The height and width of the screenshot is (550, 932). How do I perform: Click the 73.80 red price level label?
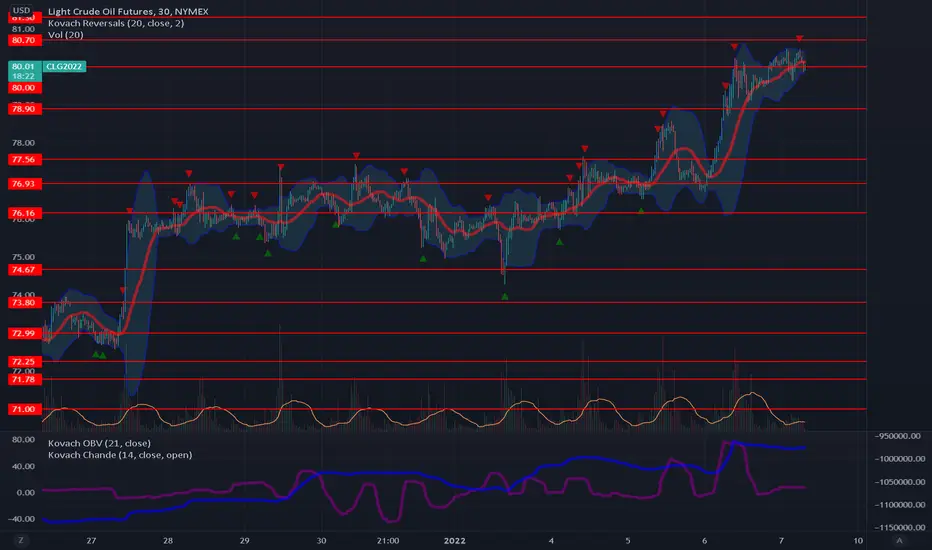(24, 303)
